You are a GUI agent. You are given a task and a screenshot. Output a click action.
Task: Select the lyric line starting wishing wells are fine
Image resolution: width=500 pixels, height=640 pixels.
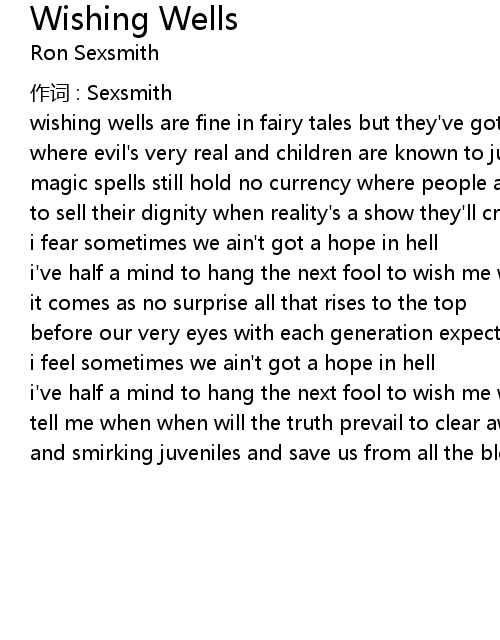click(265, 123)
